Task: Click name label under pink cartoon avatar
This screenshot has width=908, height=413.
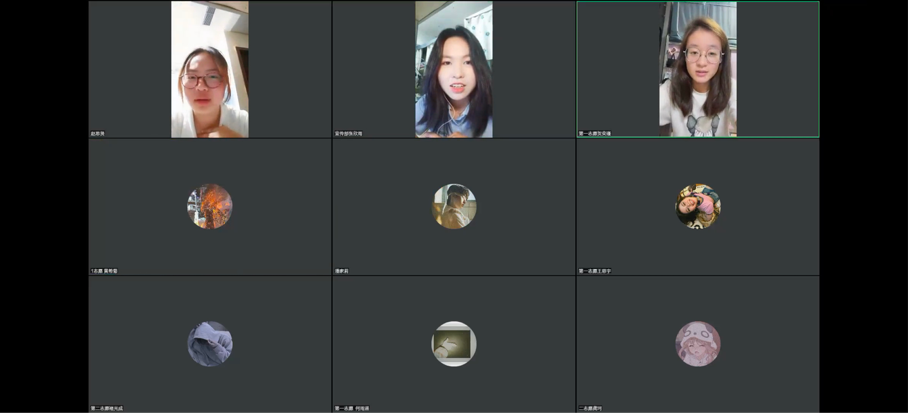Action: click(x=591, y=408)
